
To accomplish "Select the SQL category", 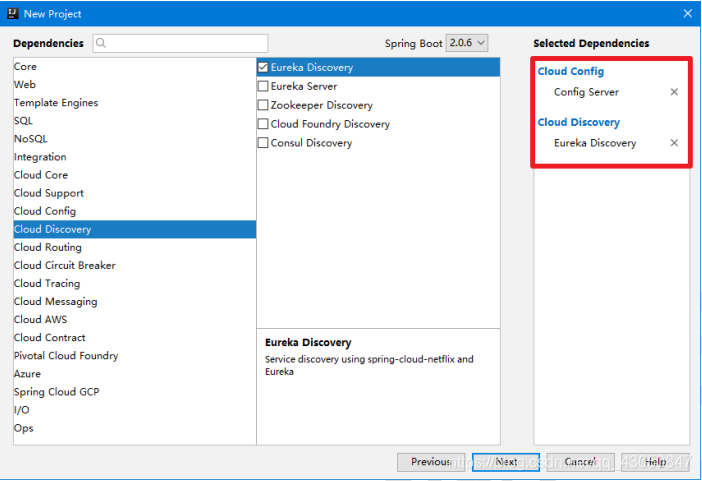I will 135,120.
